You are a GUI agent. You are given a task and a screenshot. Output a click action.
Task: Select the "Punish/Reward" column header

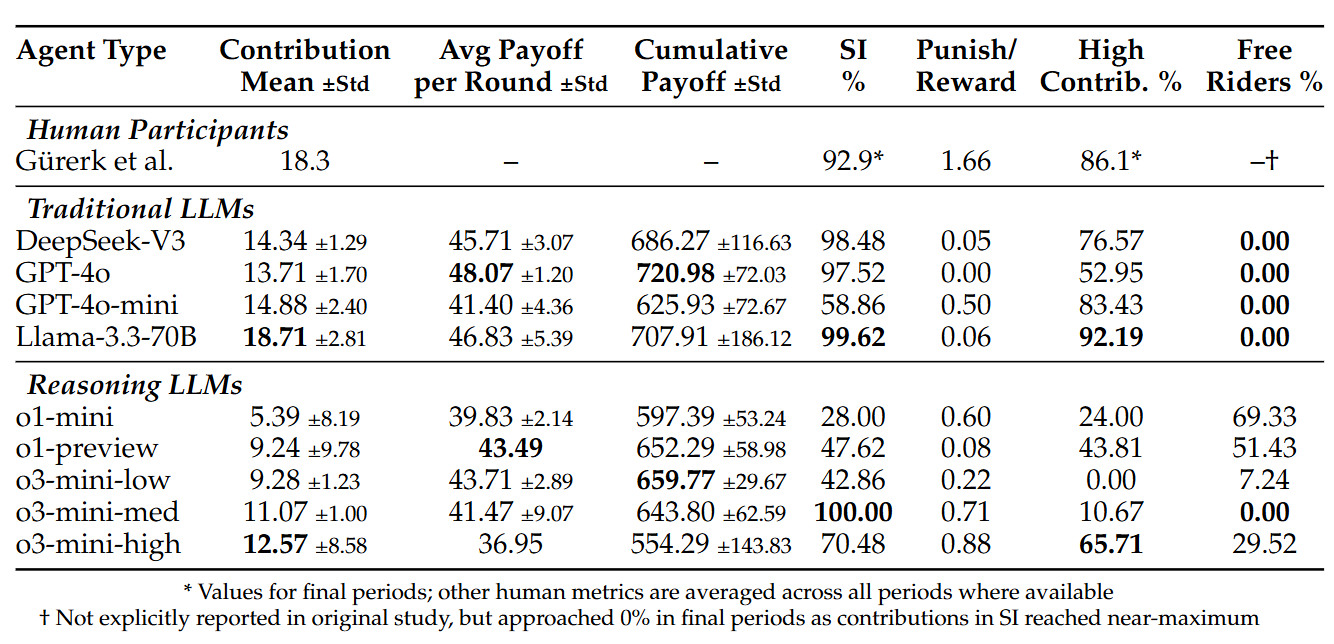pyautogui.click(x=966, y=66)
